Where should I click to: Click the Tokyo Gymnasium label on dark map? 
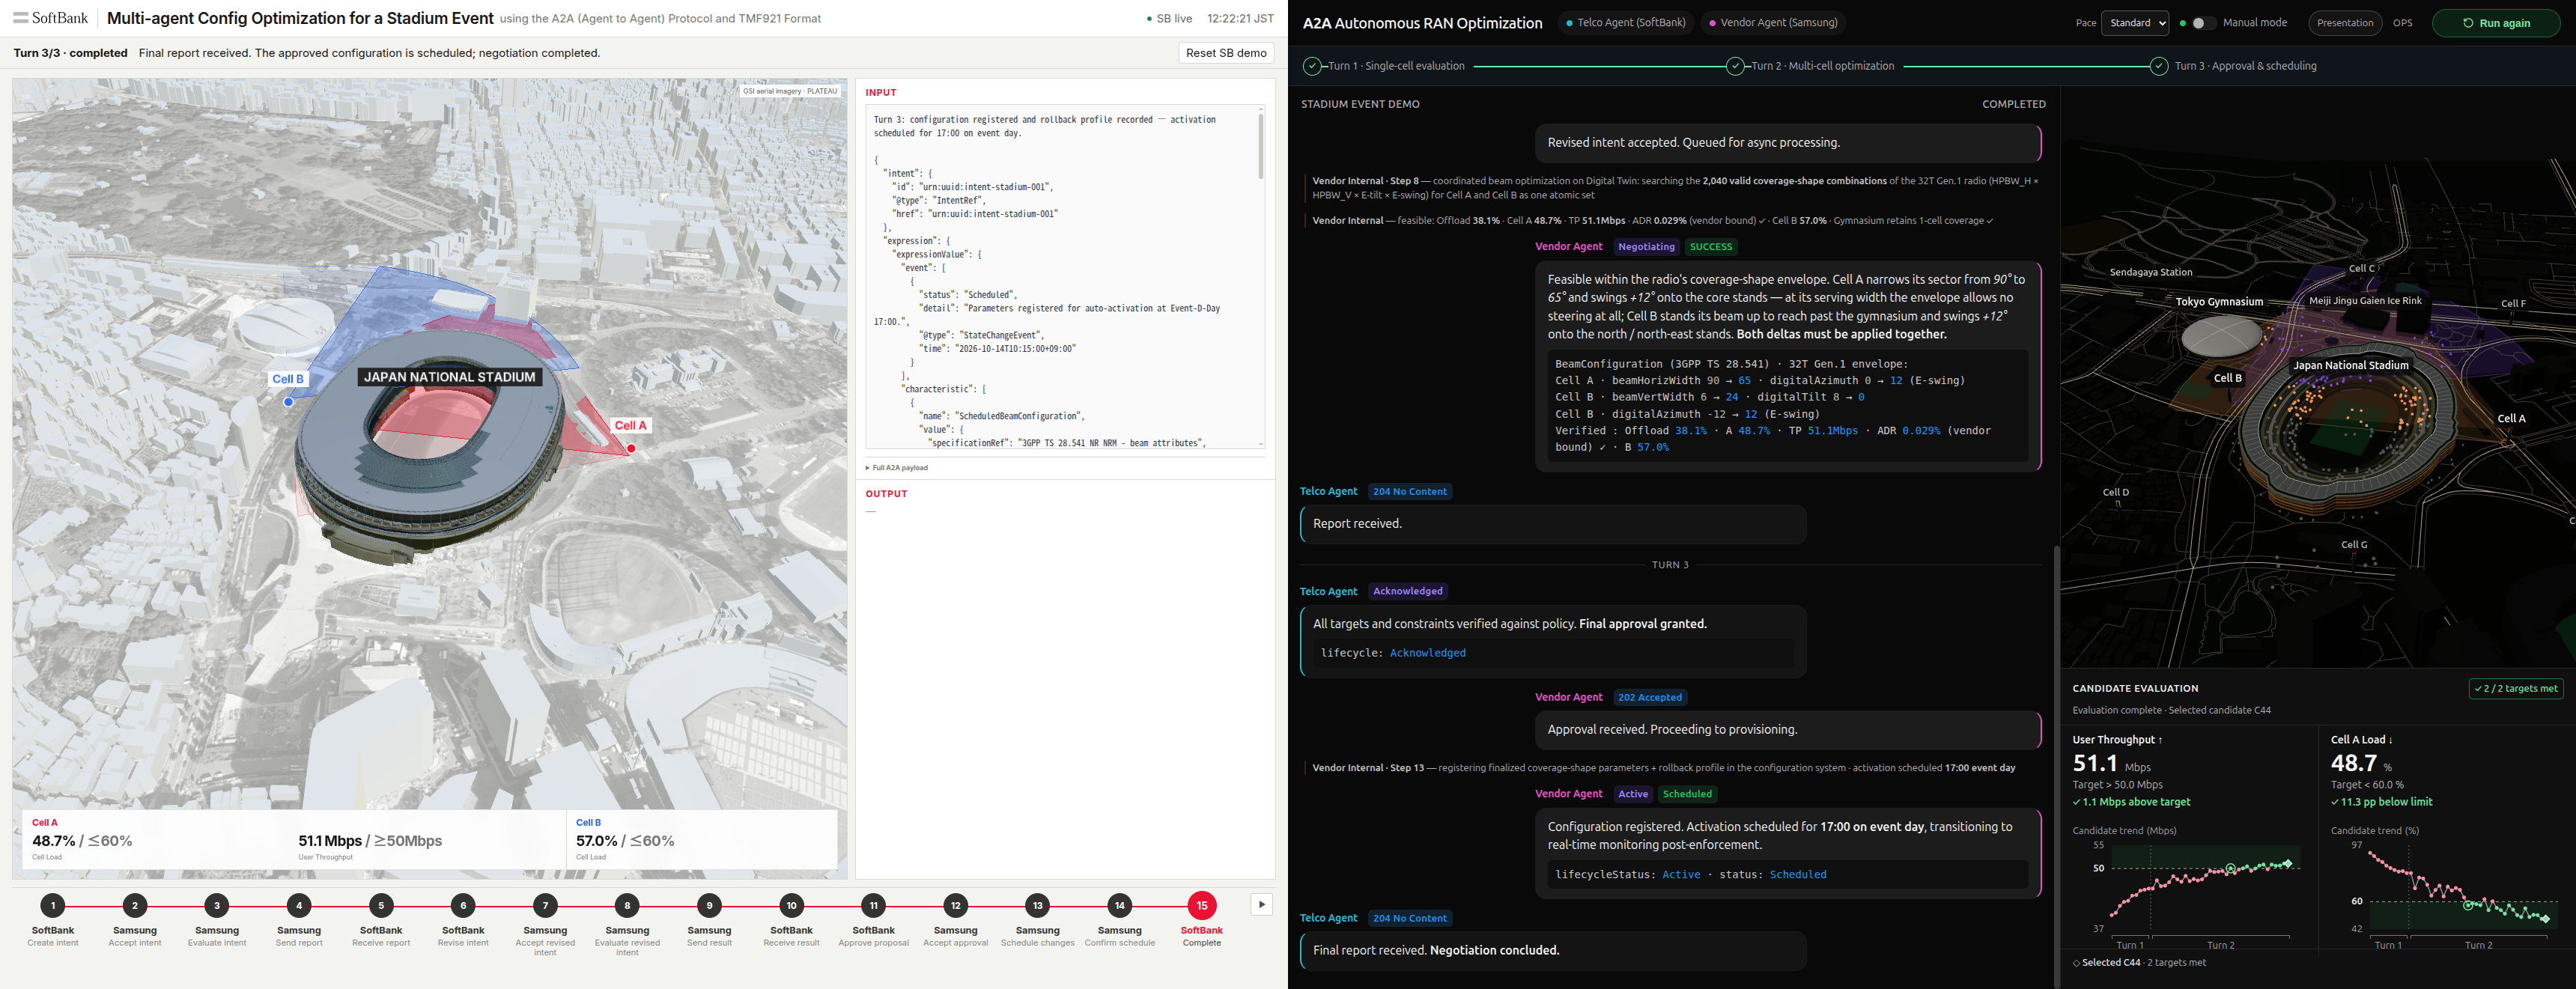(x=2219, y=302)
